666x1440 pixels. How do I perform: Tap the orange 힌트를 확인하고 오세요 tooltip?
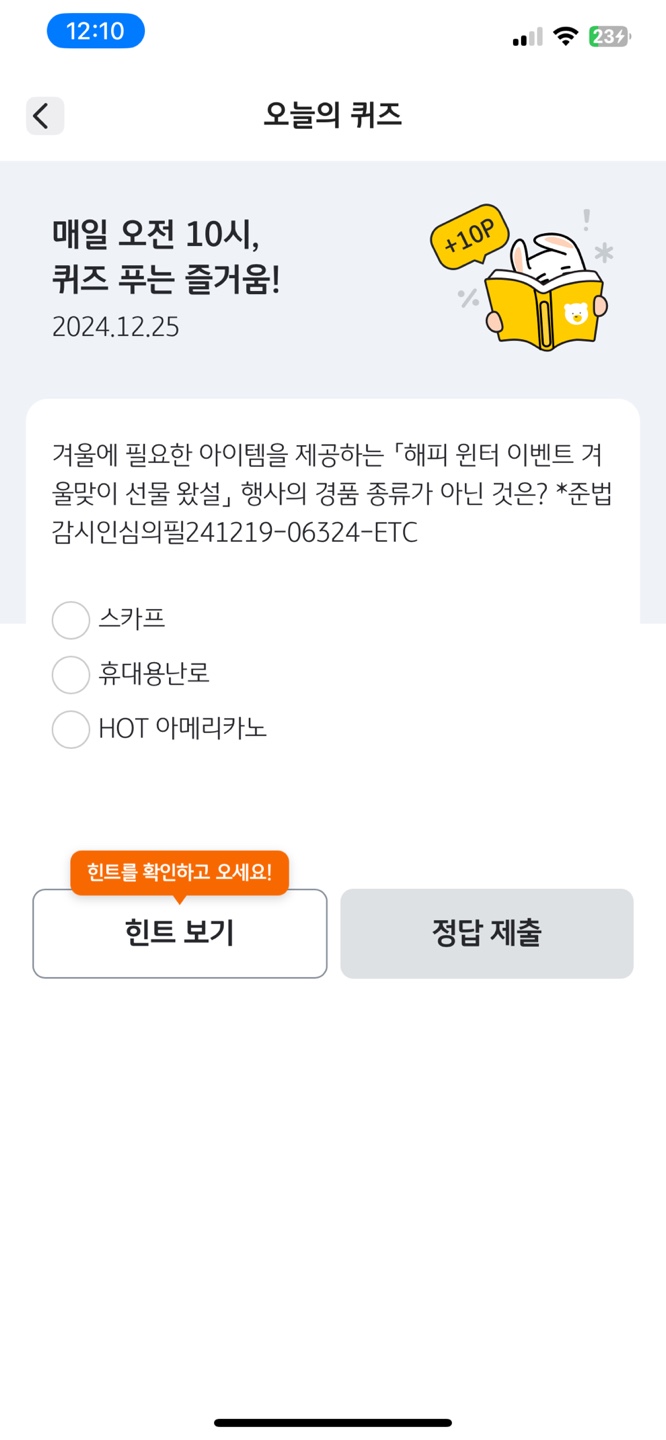pyautogui.click(x=180, y=872)
